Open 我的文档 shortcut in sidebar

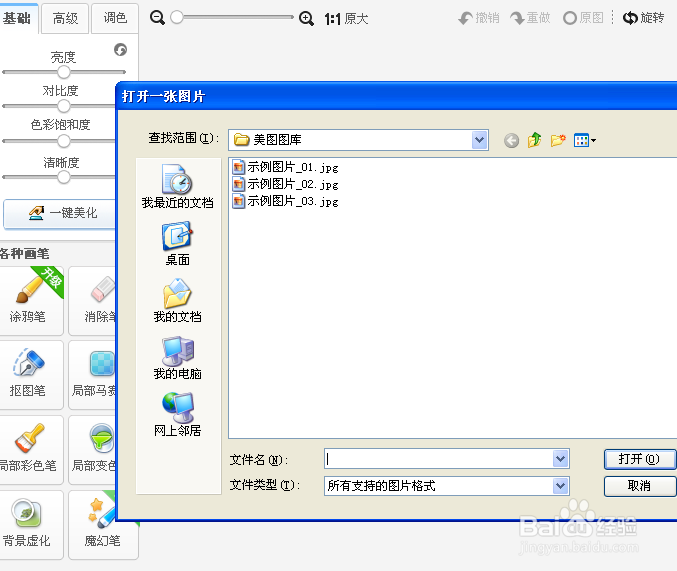pyautogui.click(x=177, y=301)
